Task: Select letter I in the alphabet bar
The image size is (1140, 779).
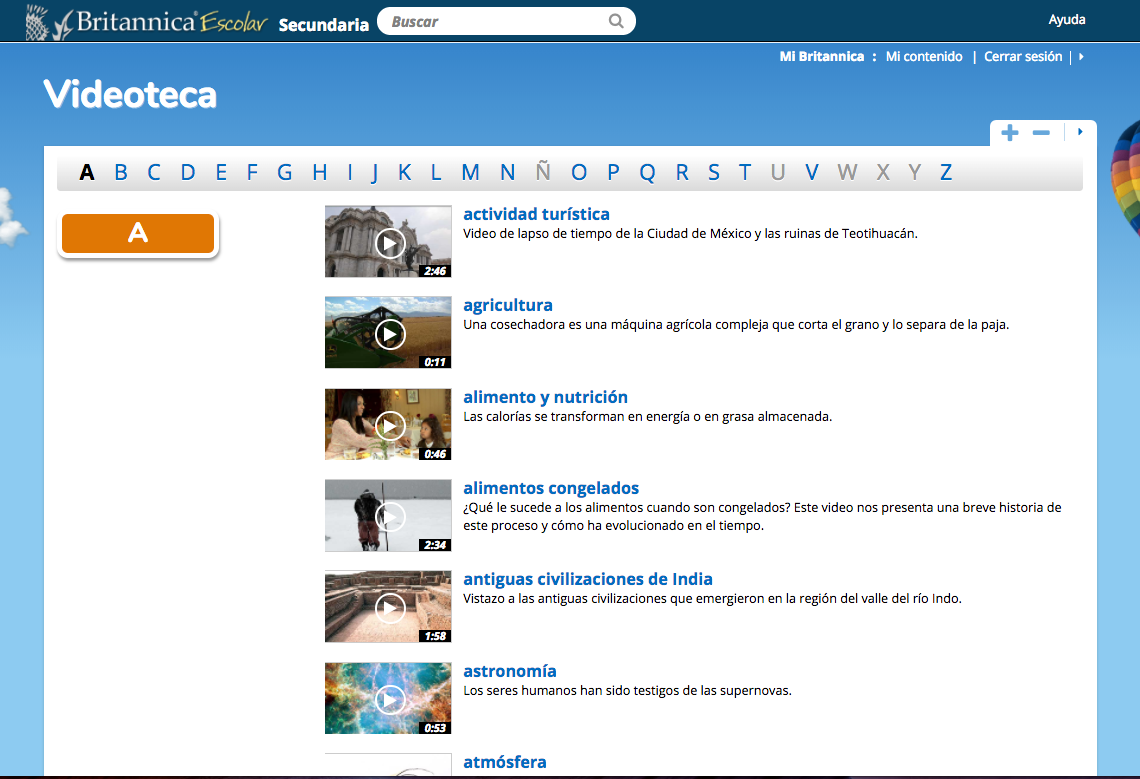Action: [x=350, y=172]
